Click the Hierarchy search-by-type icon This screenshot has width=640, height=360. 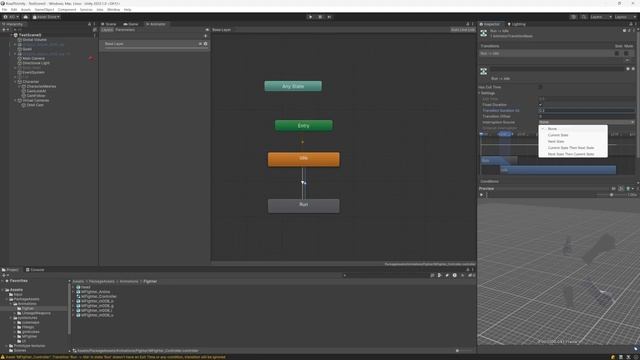click(95, 30)
